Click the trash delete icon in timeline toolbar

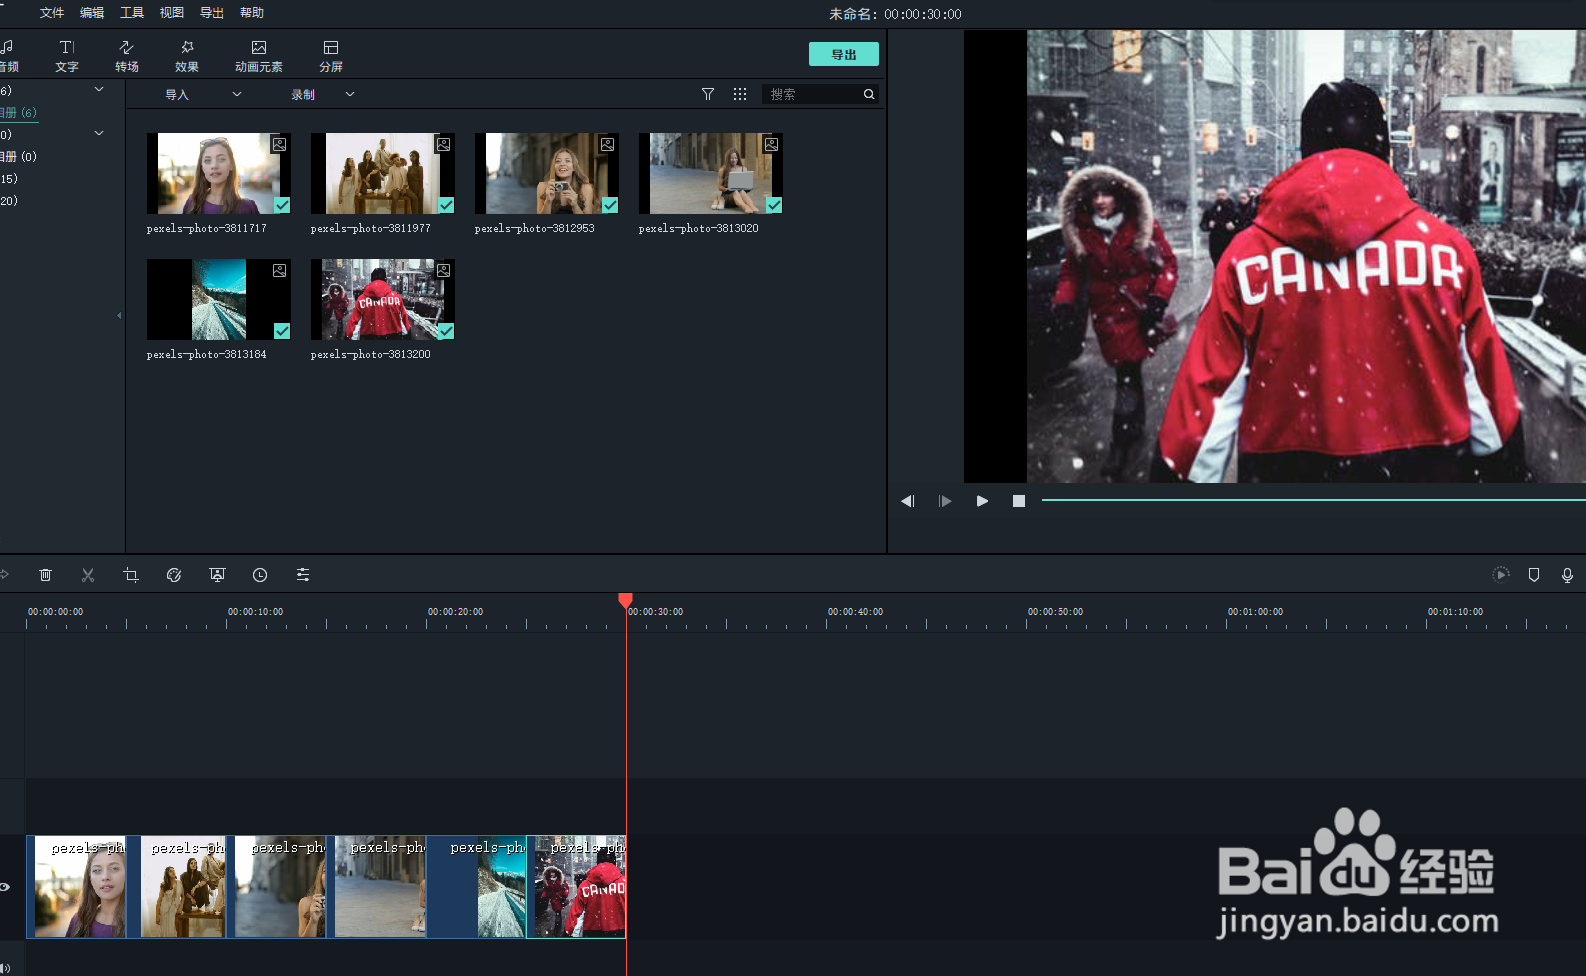(45, 575)
